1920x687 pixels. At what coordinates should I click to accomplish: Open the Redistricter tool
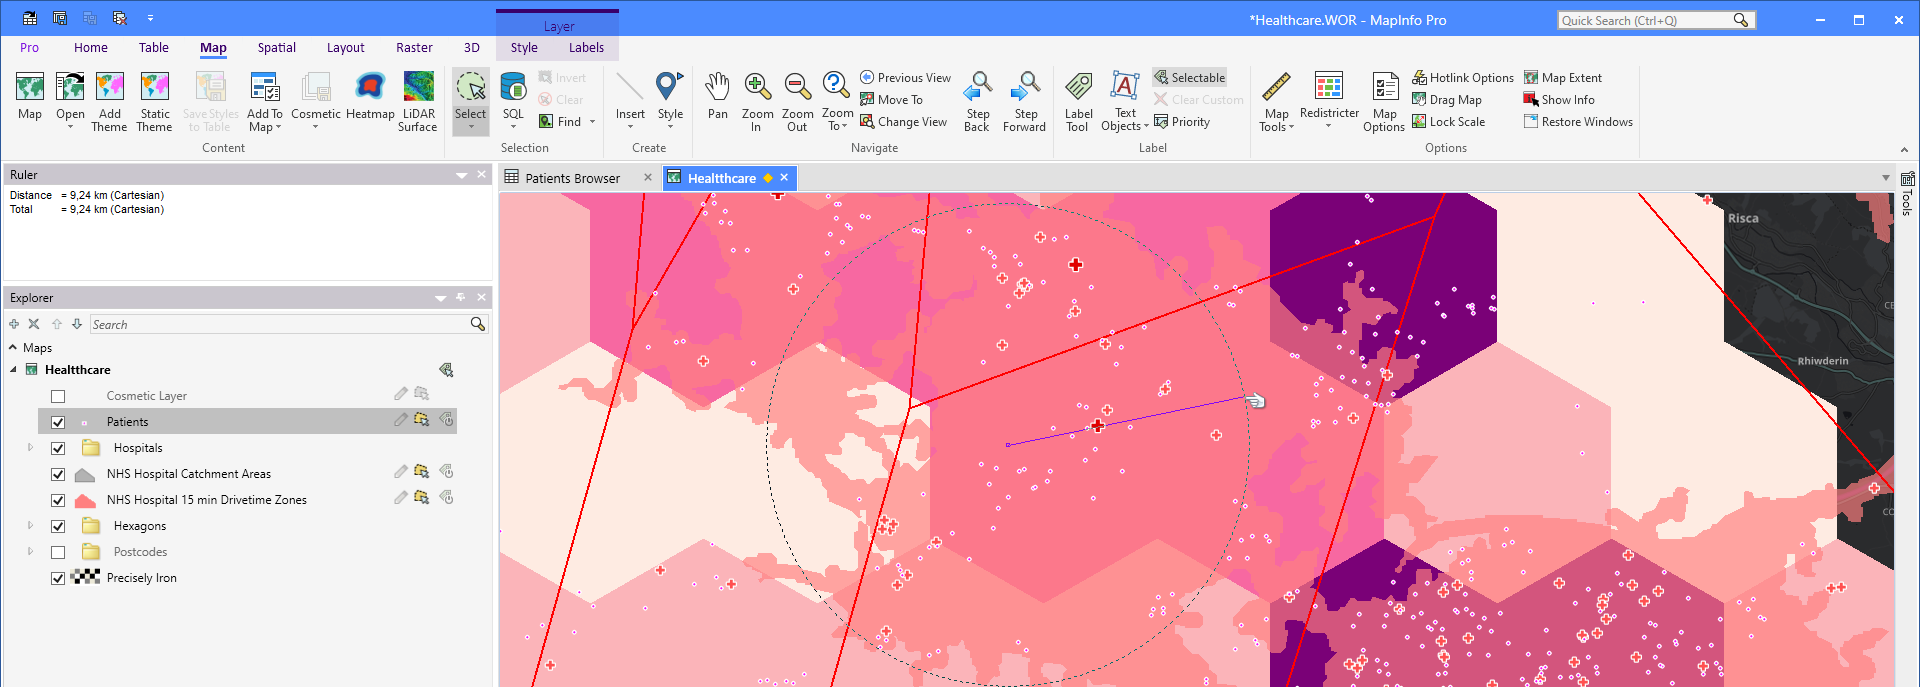1329,102
